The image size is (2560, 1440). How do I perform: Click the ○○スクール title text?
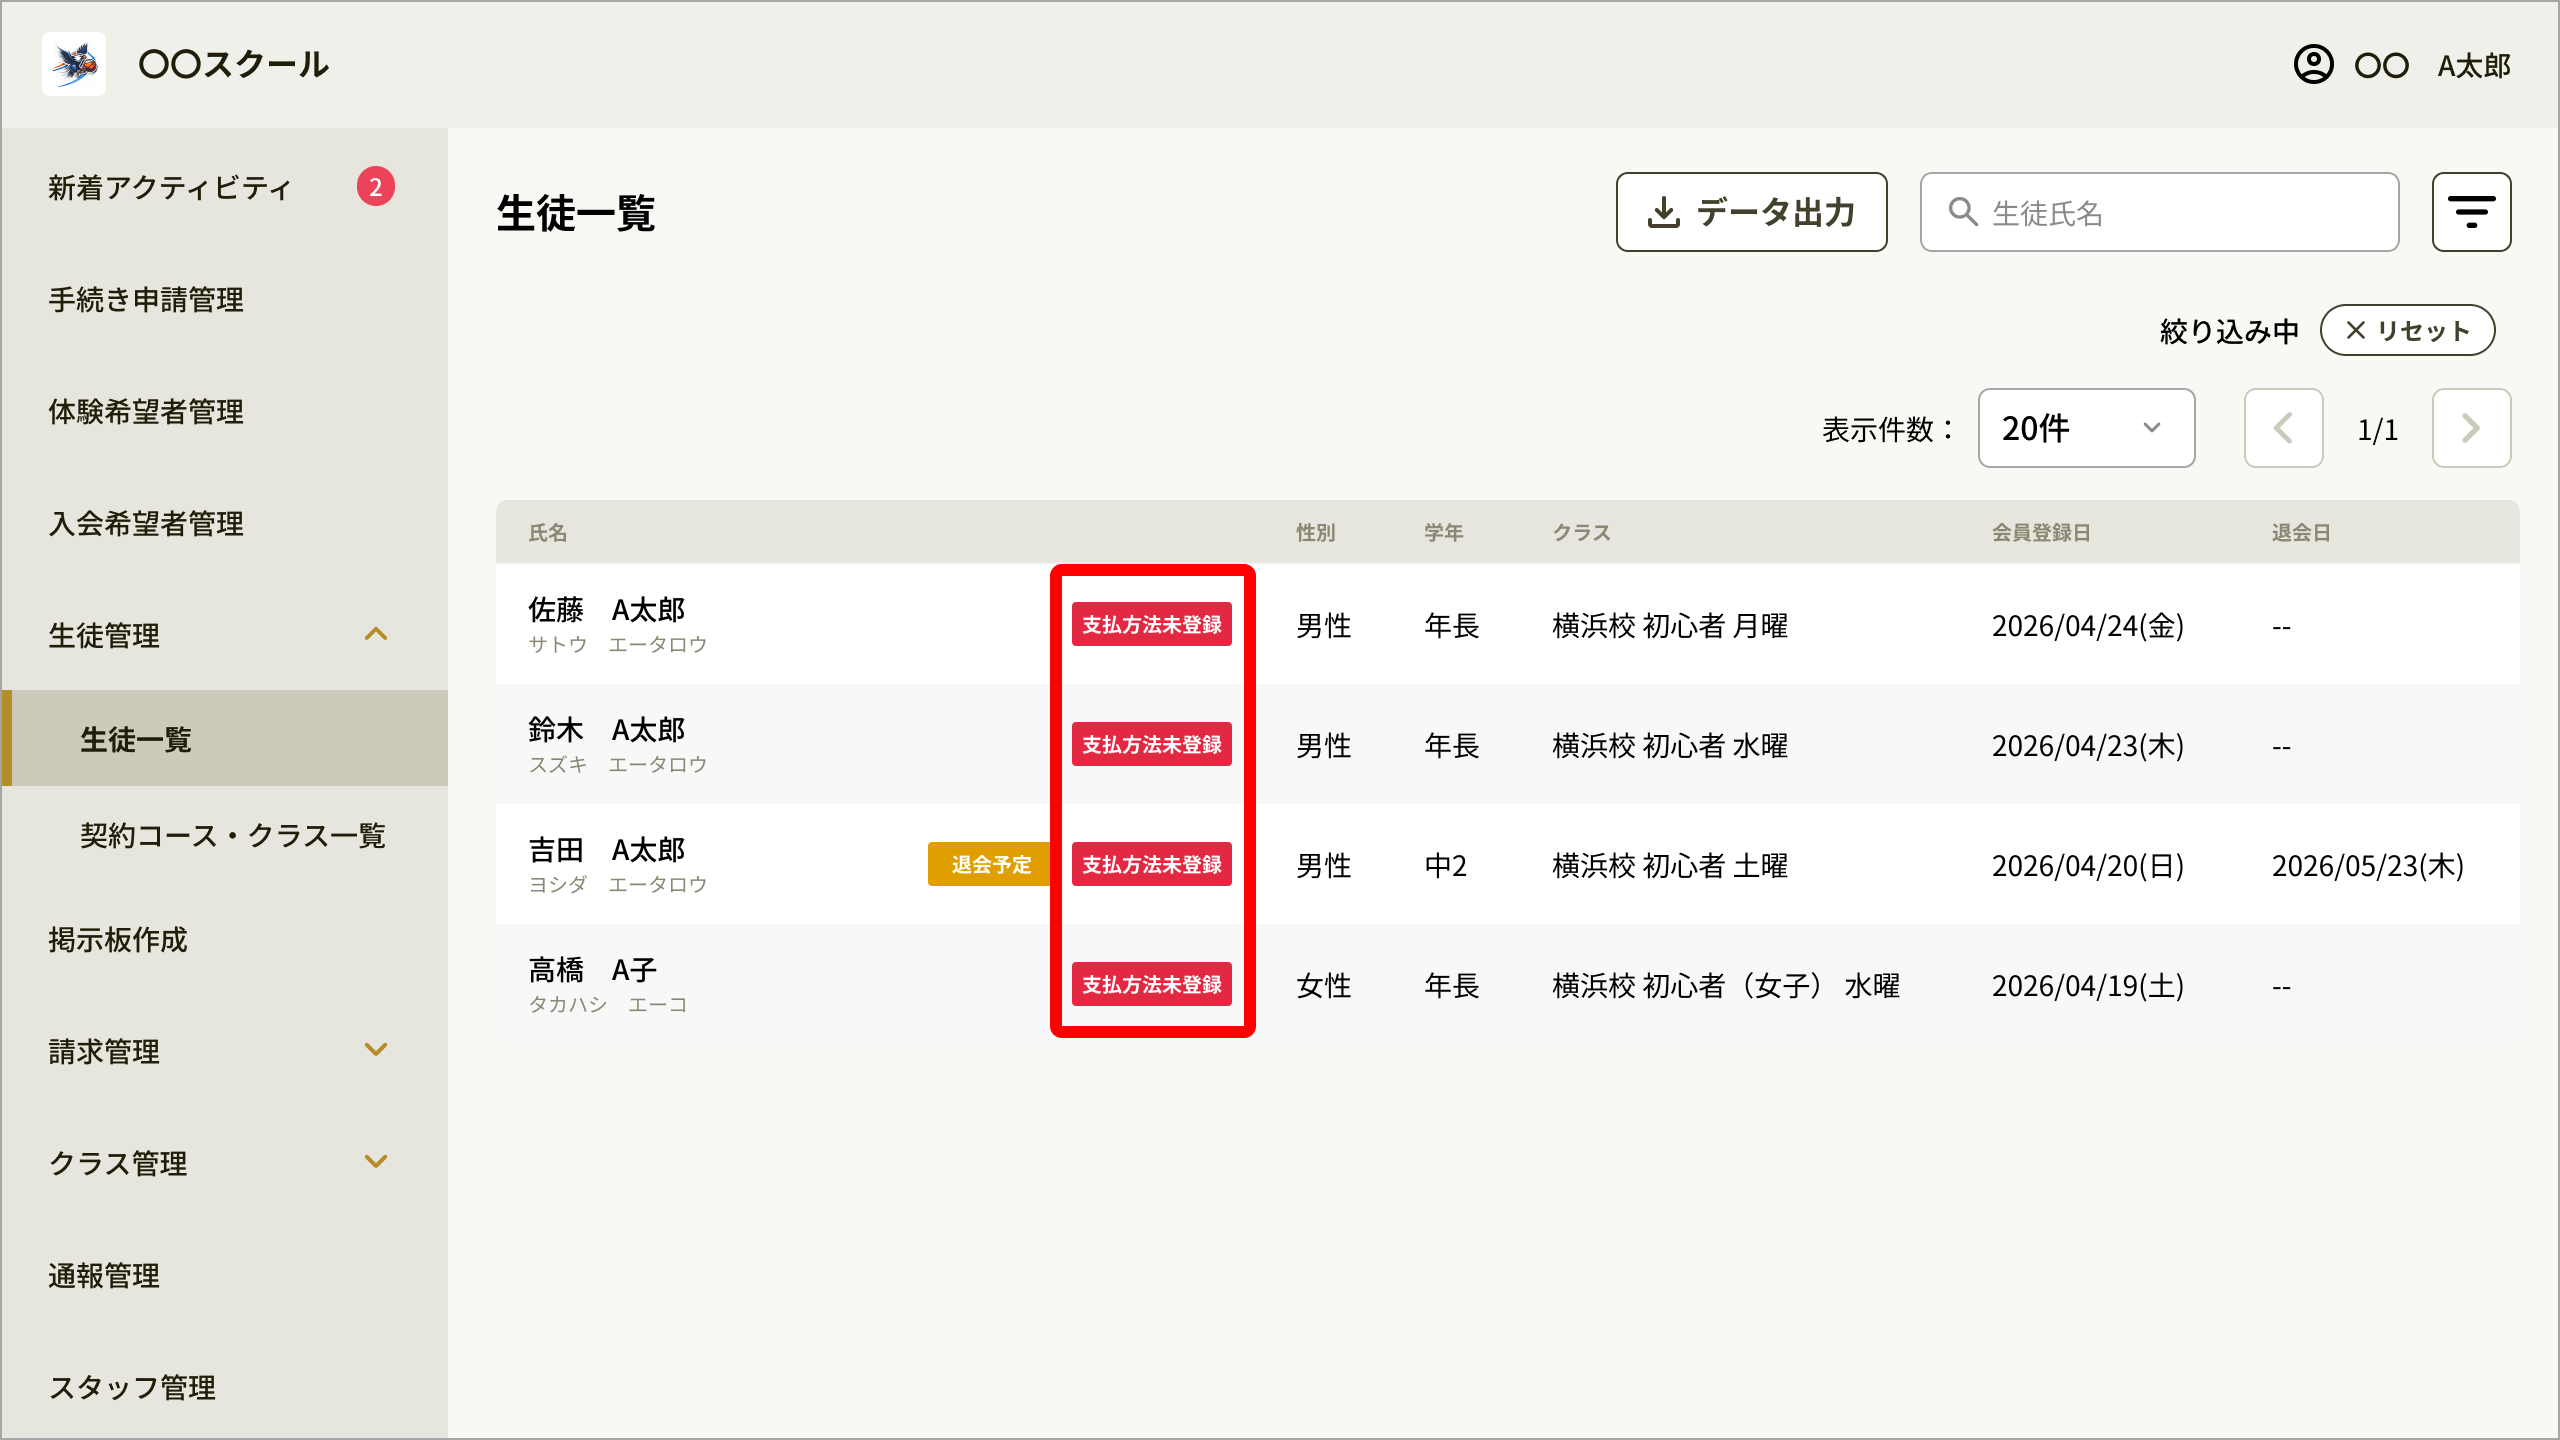[x=234, y=64]
